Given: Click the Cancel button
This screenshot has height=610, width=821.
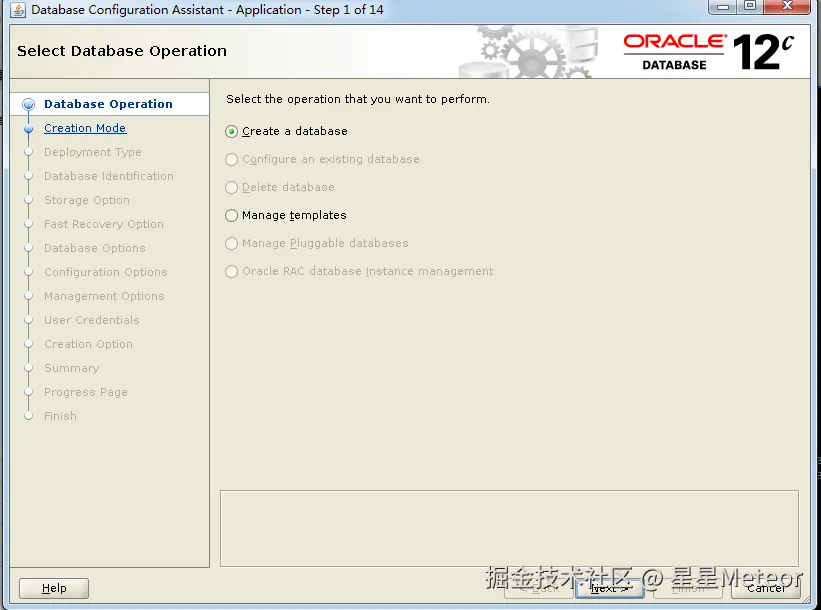Looking at the screenshot, I should [x=766, y=589].
